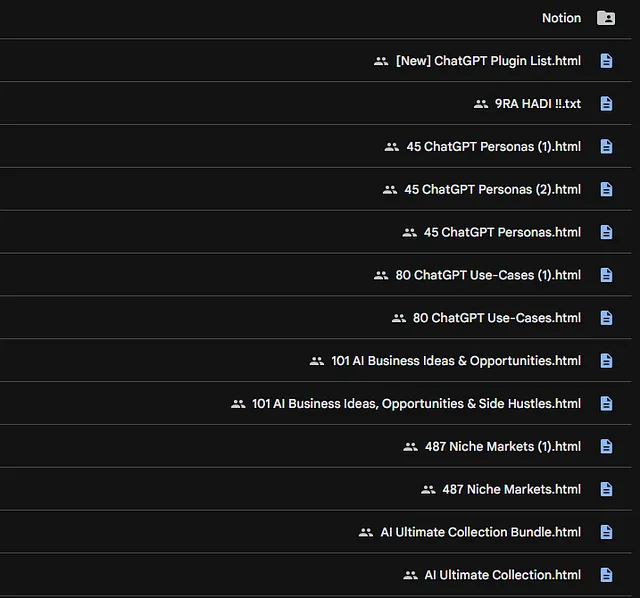Select the 9RA HADI !!.txt file
Viewport: 640px width, 598px height.
[x=538, y=104]
